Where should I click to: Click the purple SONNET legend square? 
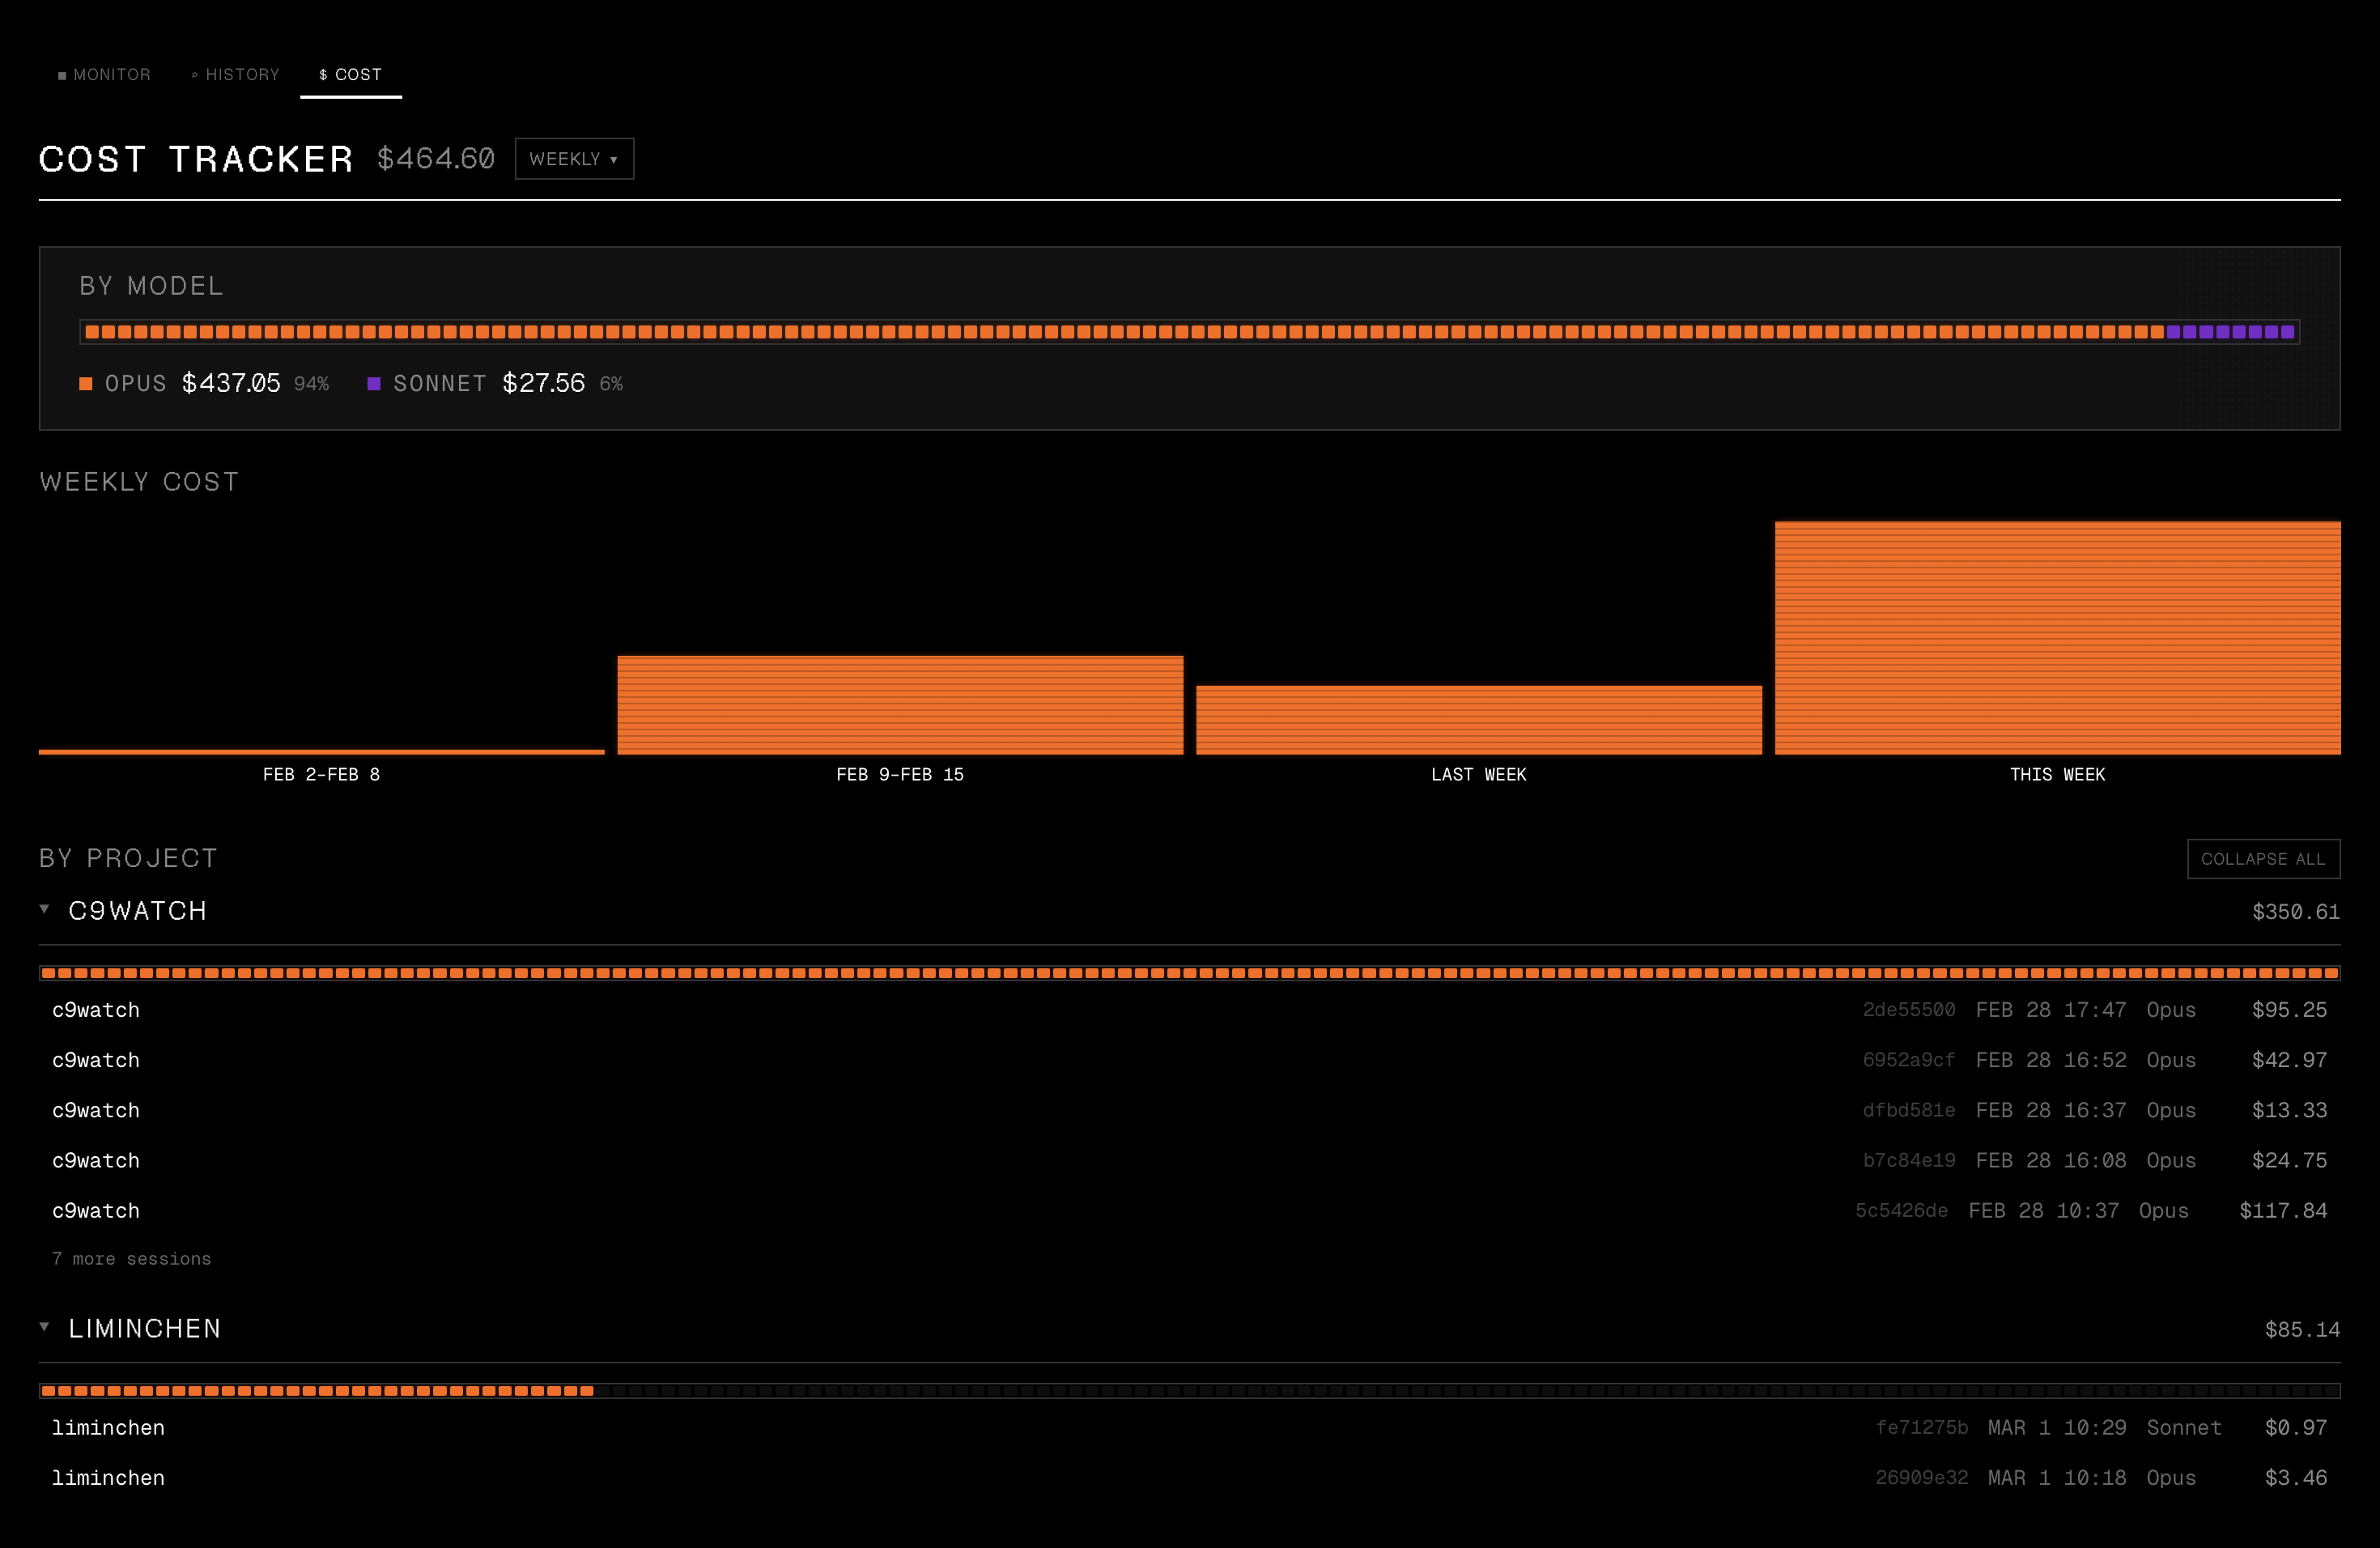pyautogui.click(x=375, y=383)
